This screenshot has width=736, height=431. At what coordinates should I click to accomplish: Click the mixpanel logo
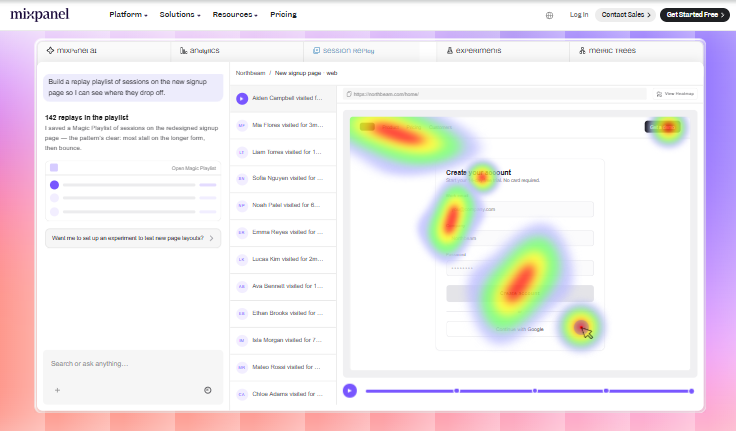39,15
